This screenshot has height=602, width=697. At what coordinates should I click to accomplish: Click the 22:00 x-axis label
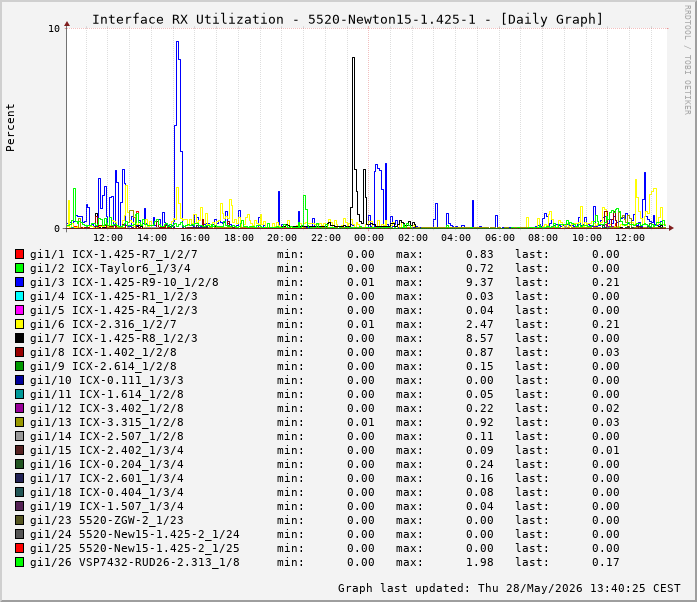[325, 237]
